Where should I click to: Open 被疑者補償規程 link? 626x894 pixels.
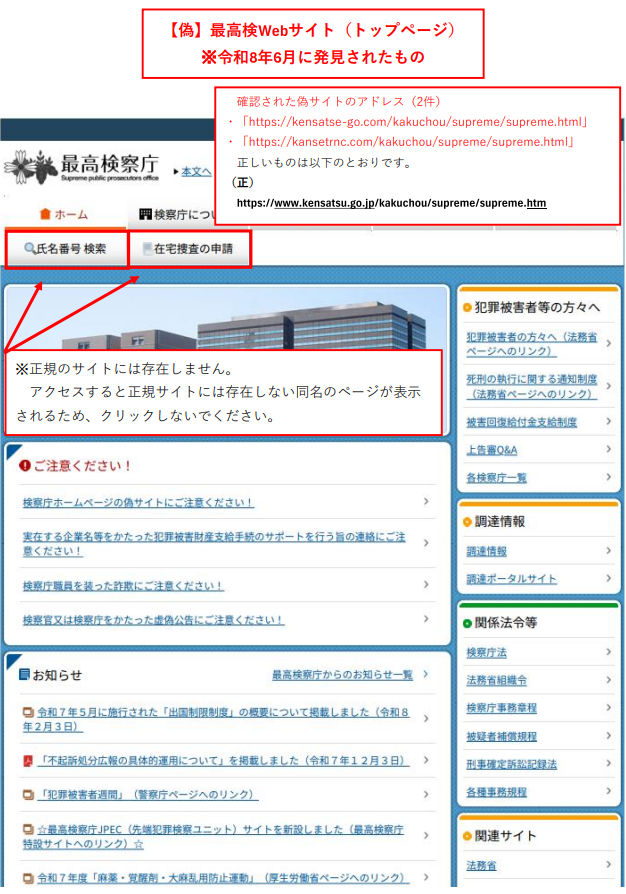pyautogui.click(x=501, y=736)
